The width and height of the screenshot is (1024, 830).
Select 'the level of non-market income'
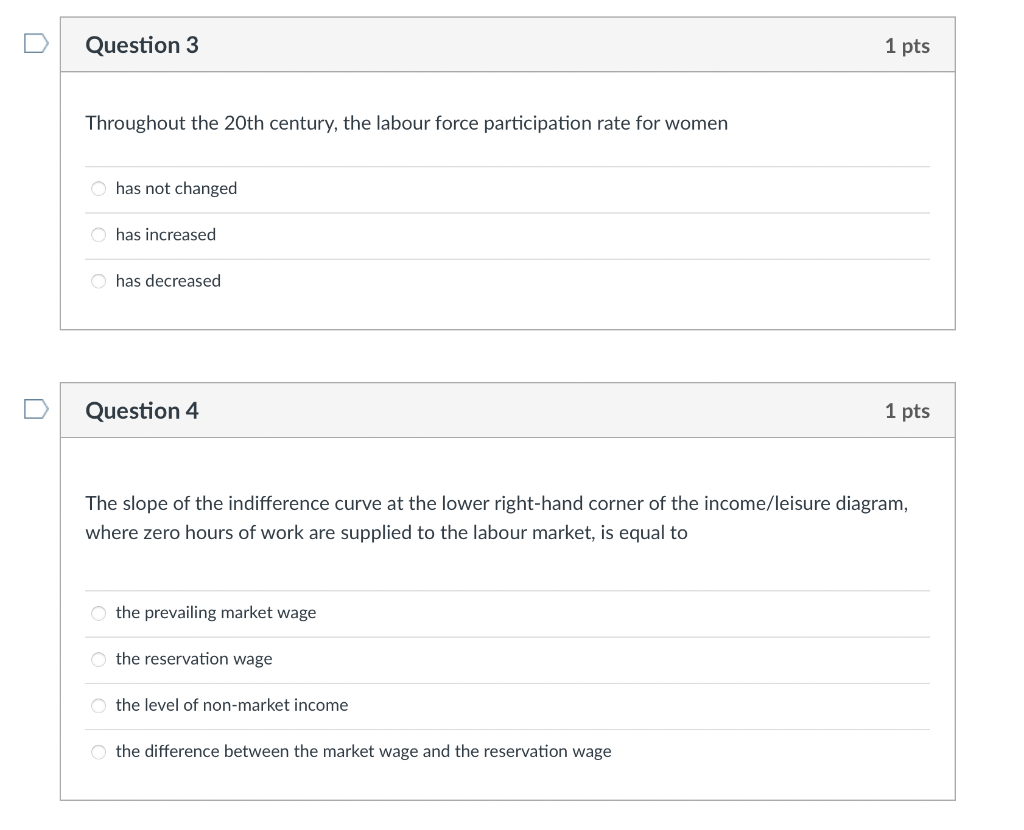pyautogui.click(x=98, y=705)
